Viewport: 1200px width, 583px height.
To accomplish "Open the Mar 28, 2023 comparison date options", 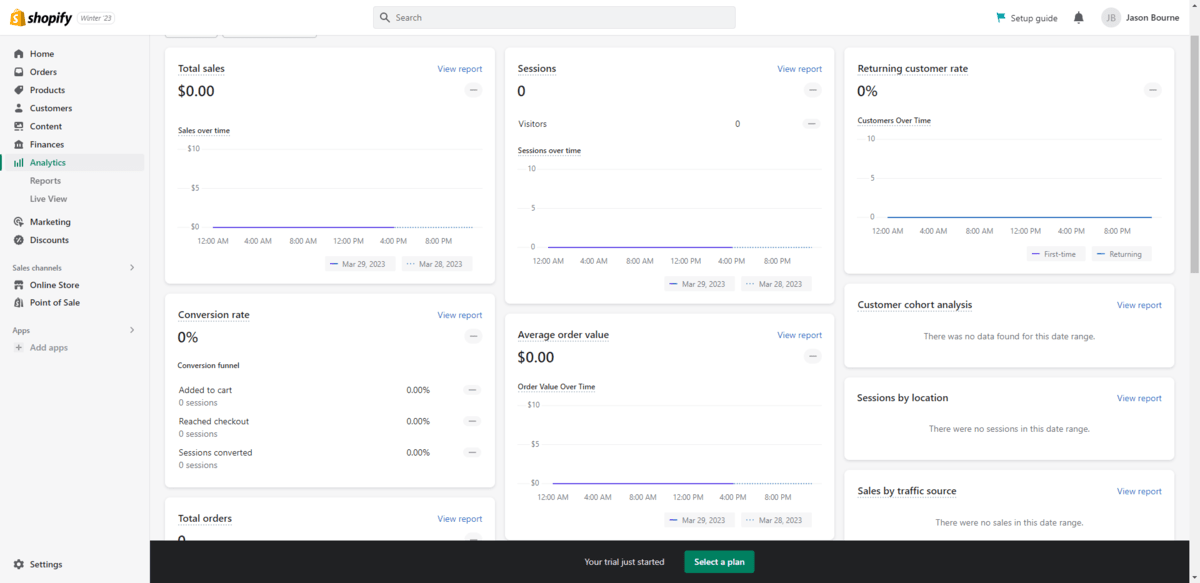I will [x=436, y=263].
